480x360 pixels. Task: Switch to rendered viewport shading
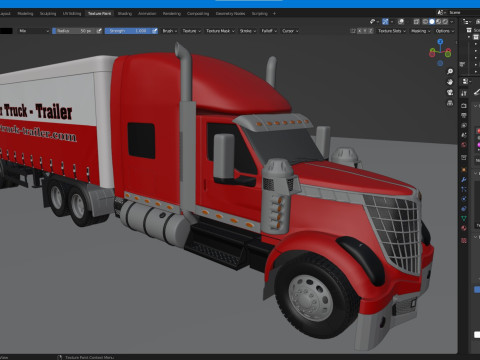[445, 22]
